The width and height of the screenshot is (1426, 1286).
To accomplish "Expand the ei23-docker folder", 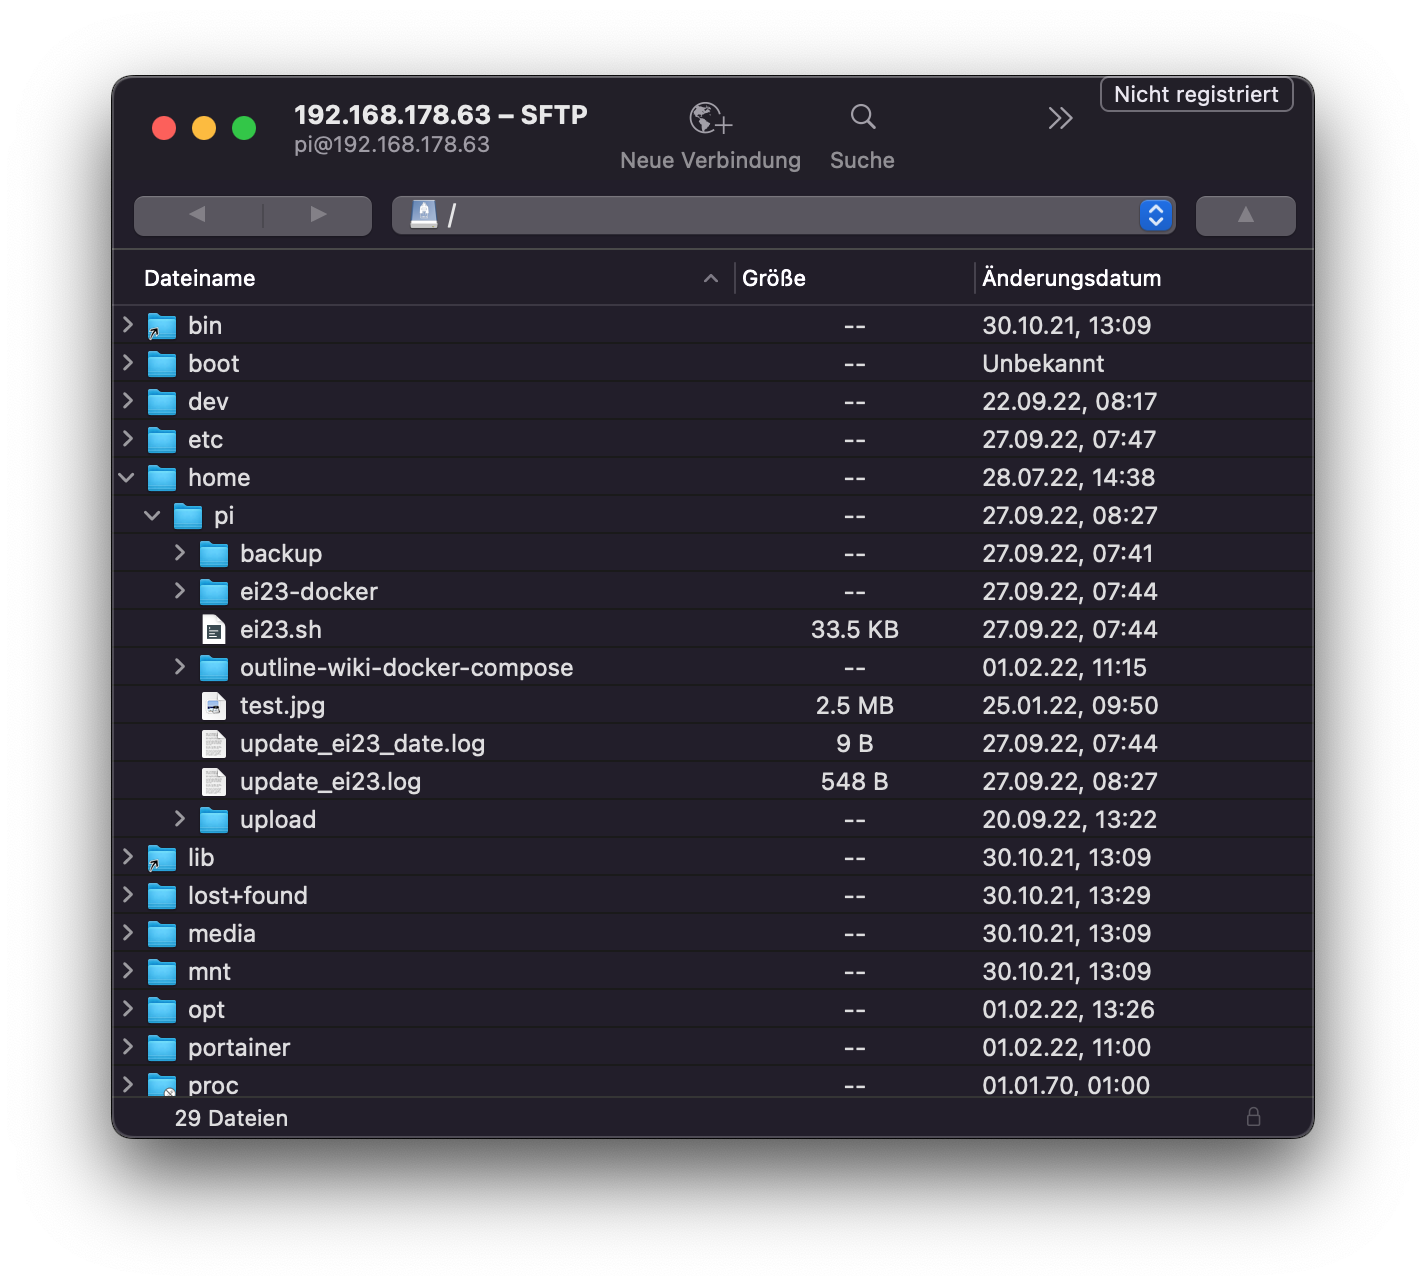I will point(180,591).
